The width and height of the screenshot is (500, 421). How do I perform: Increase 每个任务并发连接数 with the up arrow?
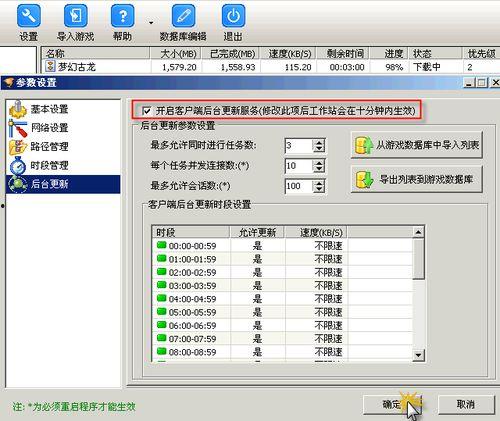(x=319, y=162)
